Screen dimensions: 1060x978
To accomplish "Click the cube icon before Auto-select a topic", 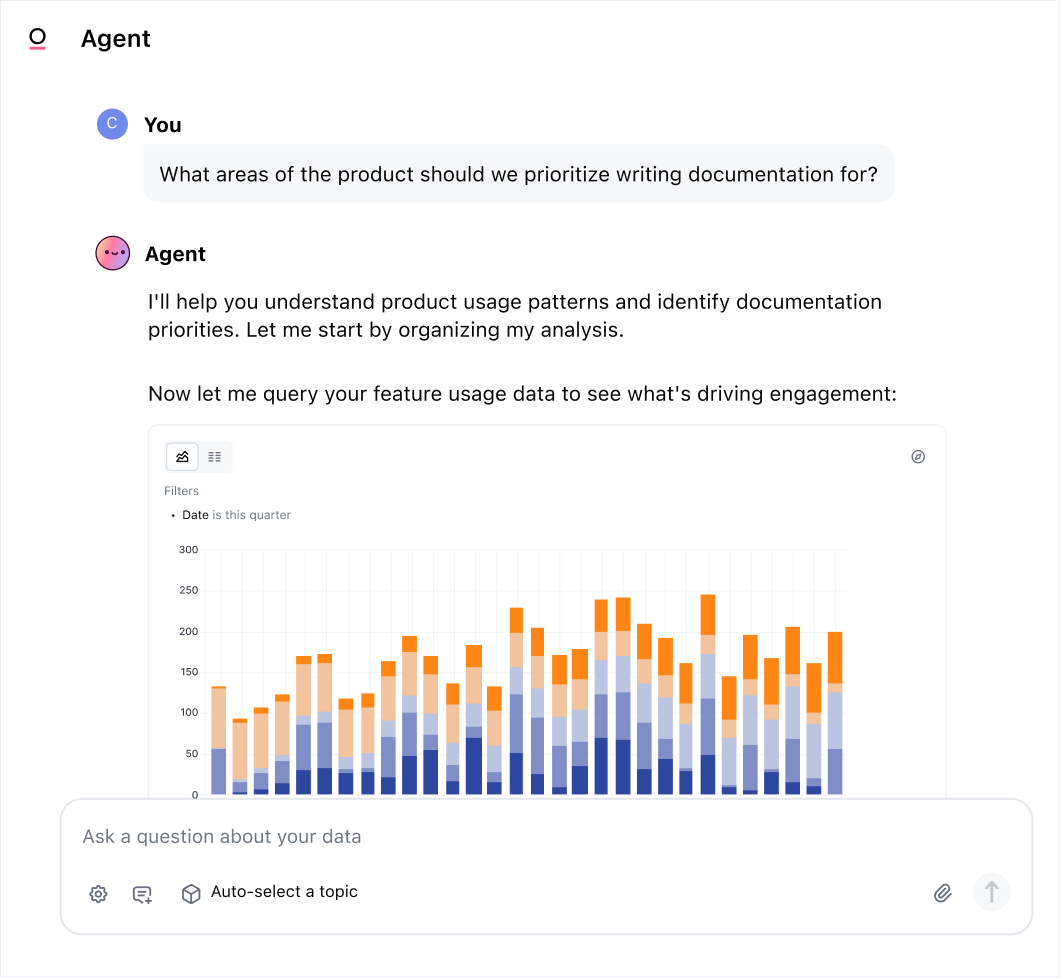I will coord(191,893).
